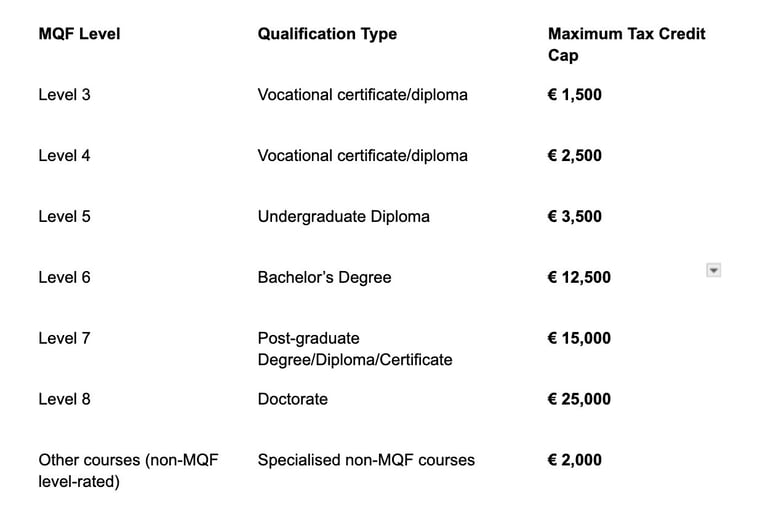This screenshot has height=509, width=768.
Task: Click the Level 6 cell
Action: coord(64,277)
